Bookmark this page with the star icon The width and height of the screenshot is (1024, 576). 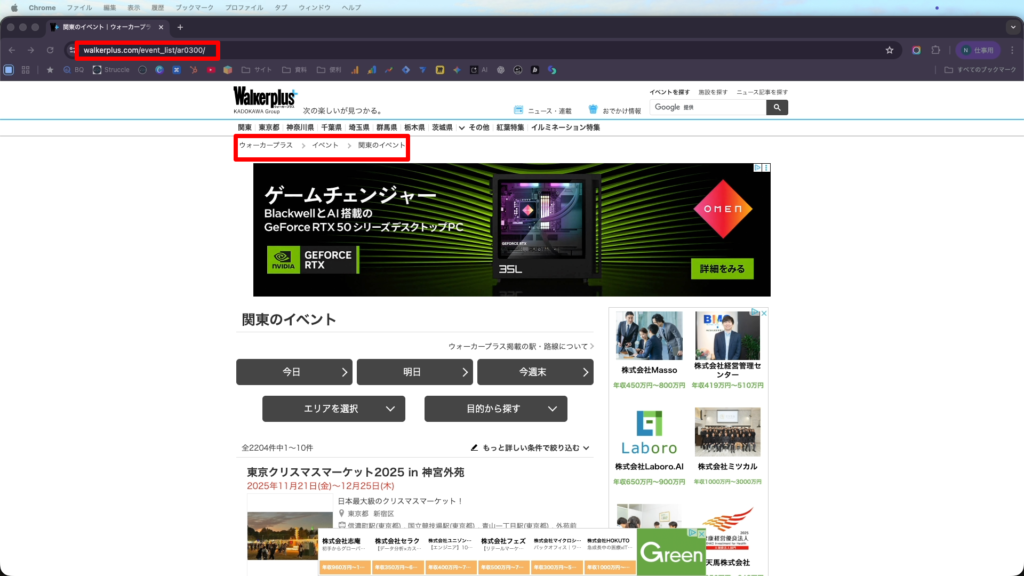889,50
